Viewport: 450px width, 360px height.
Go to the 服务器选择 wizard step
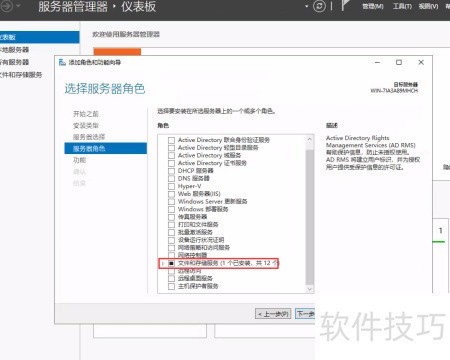pos(89,137)
